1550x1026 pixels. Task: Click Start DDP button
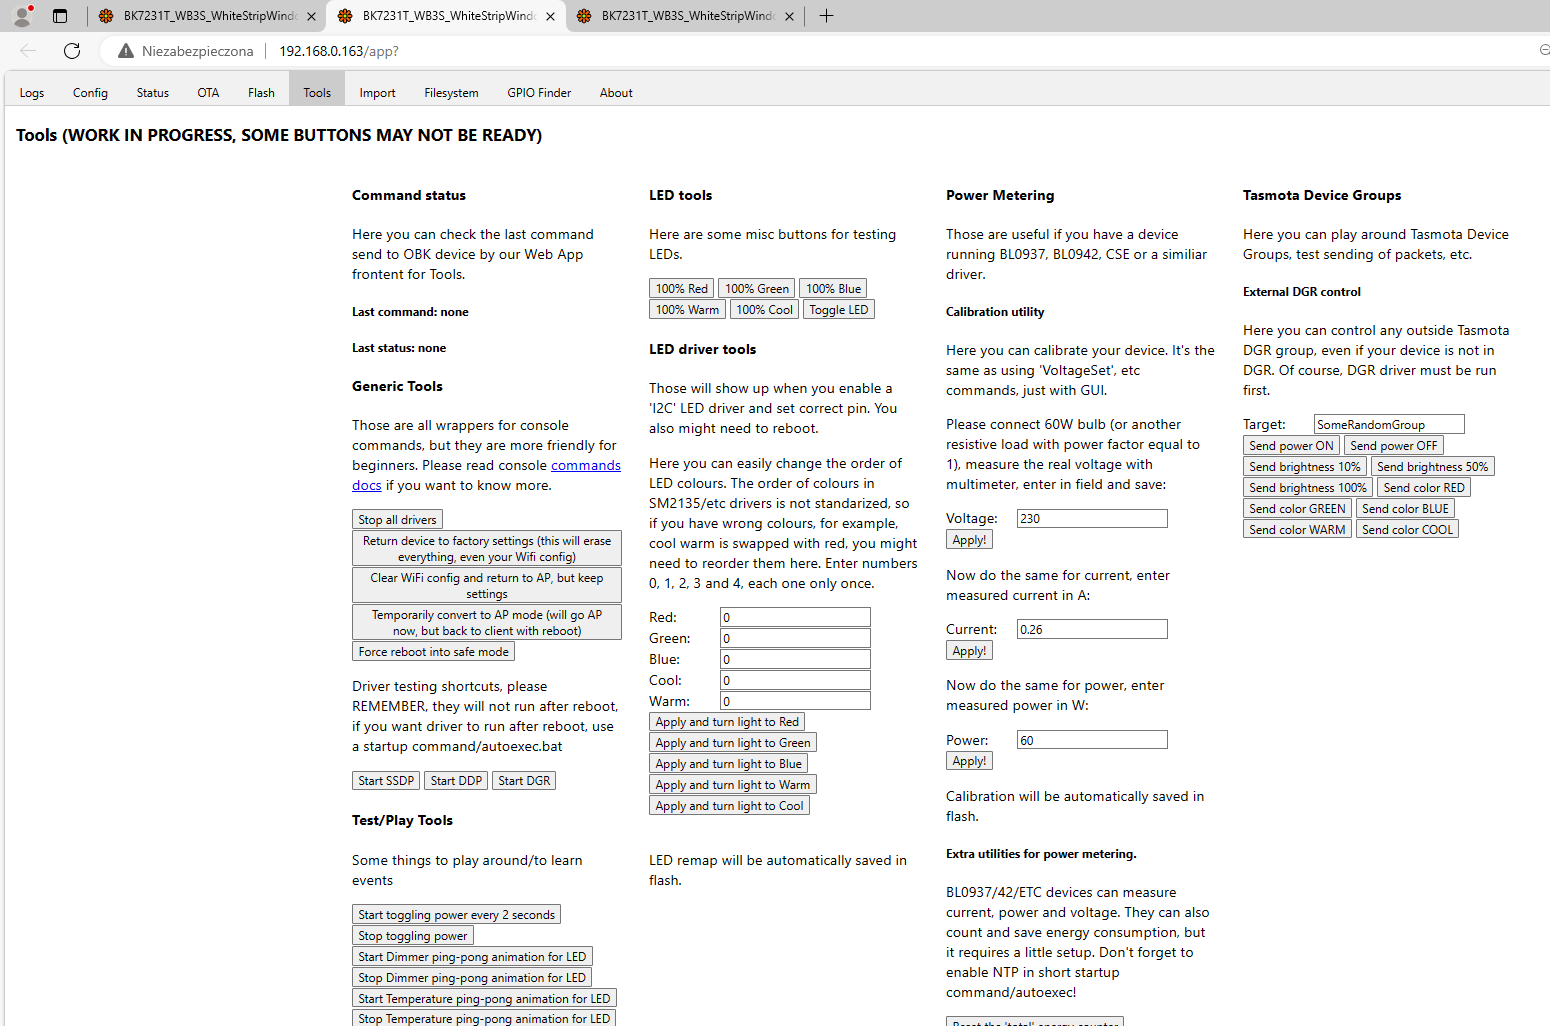(456, 781)
